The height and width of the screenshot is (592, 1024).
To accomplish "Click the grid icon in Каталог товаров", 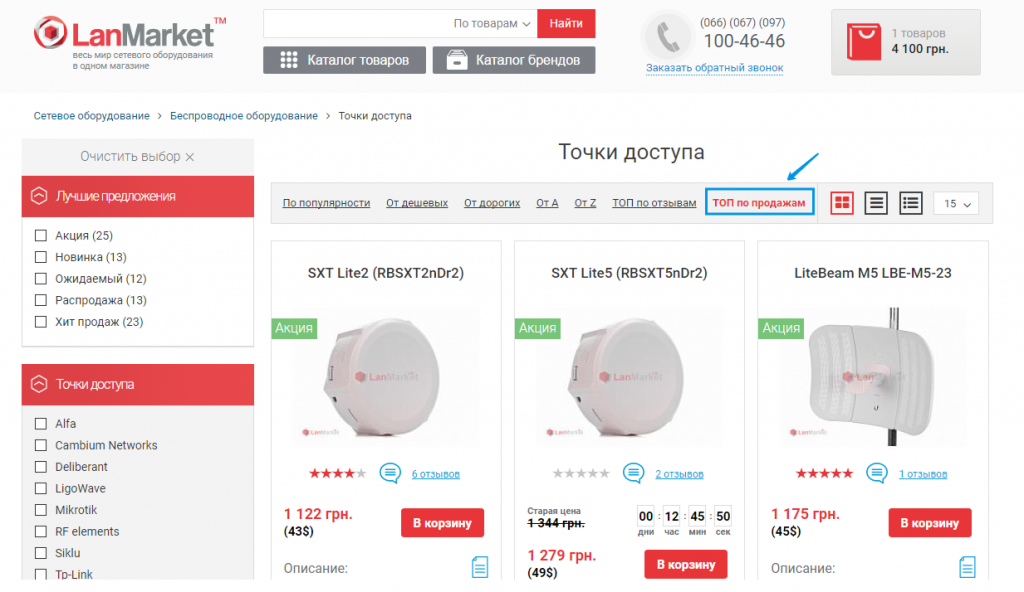I will pyautogui.click(x=289, y=60).
